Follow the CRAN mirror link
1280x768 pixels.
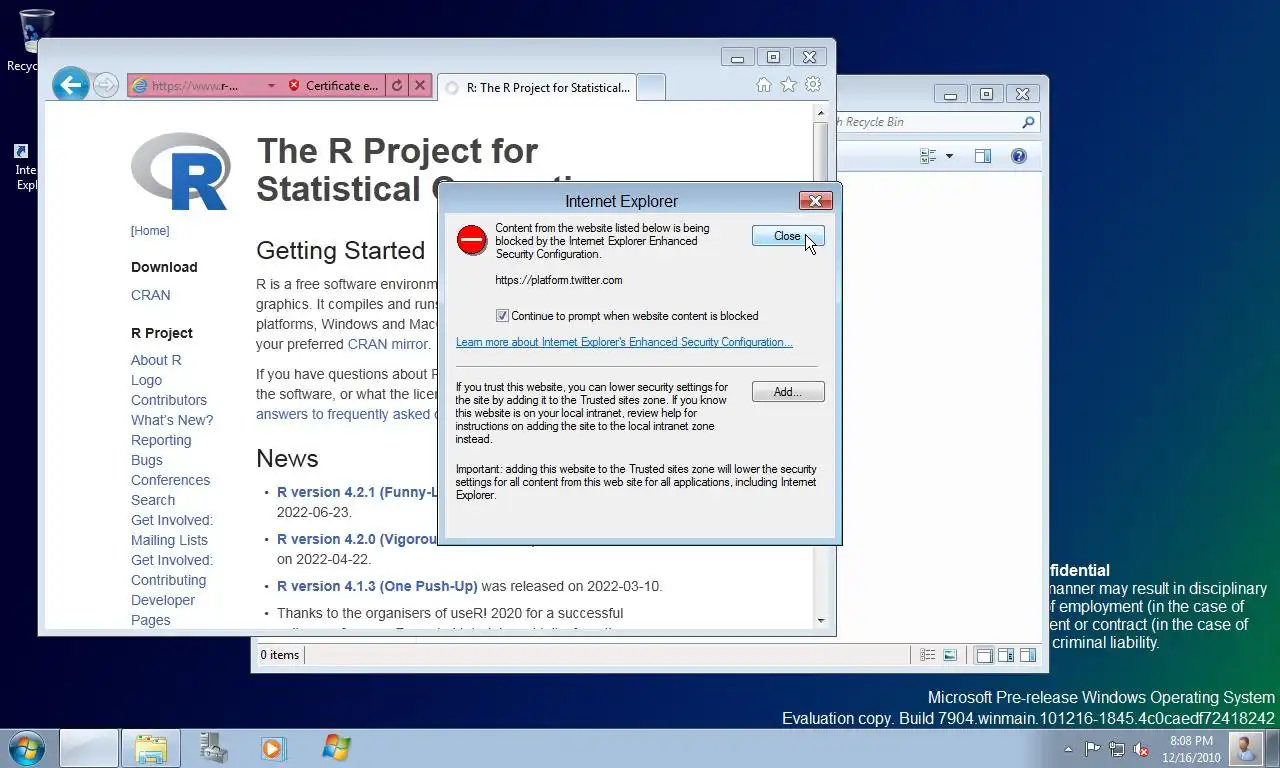coord(388,344)
